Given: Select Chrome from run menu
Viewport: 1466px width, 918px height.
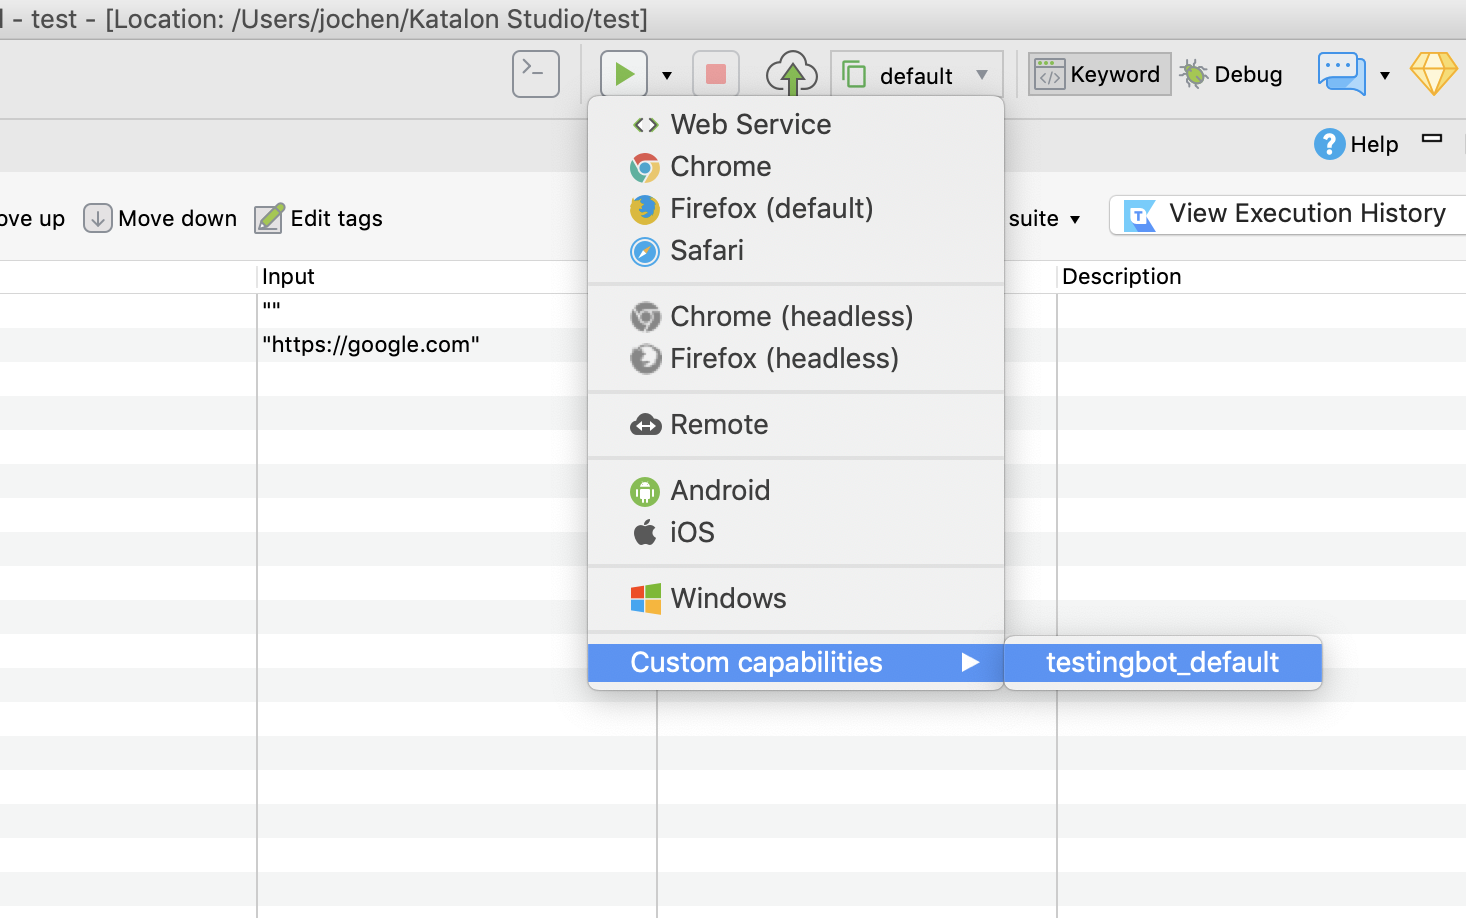Looking at the screenshot, I should pos(796,166).
